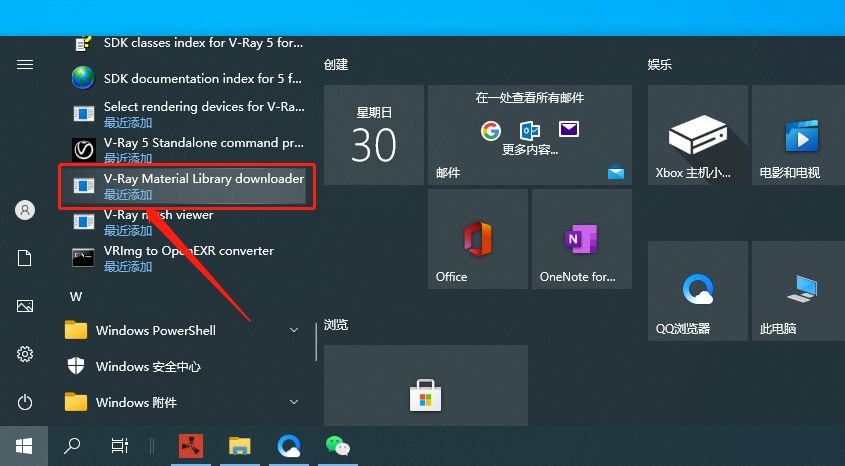
Task: Open the Xbox 主机小... tile
Action: coord(698,135)
